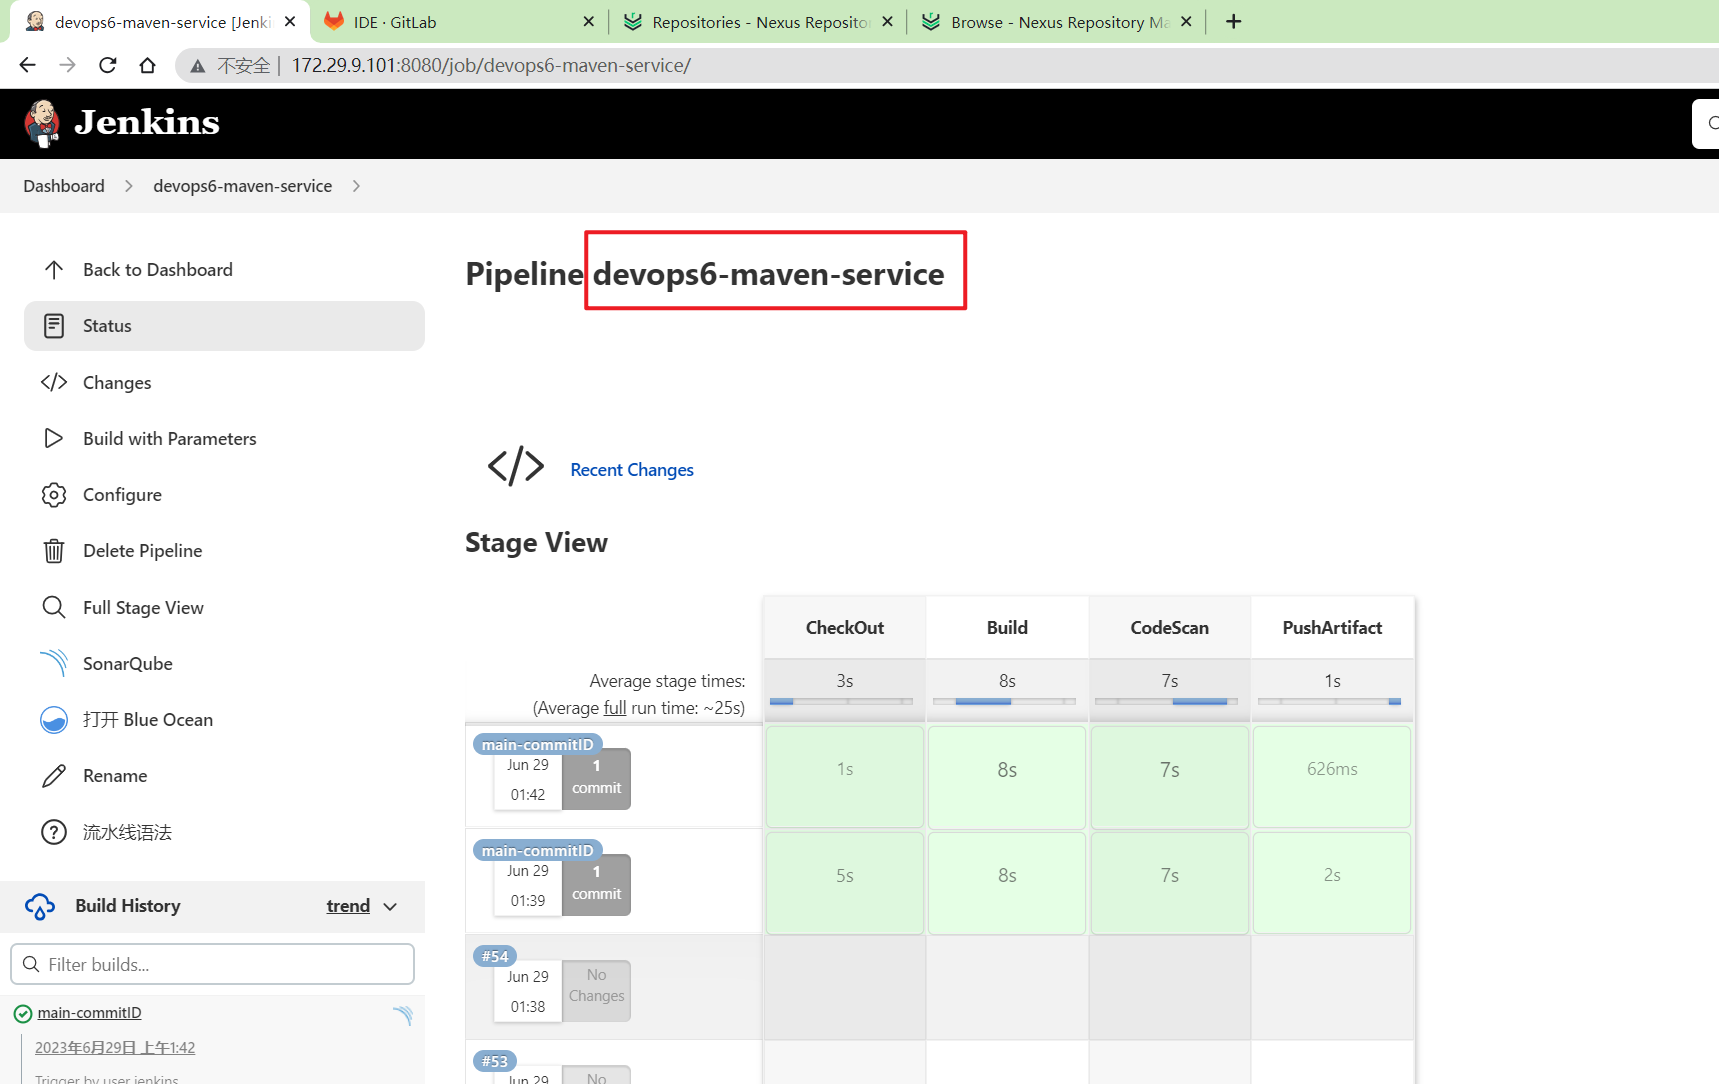Click the Build History cloud icon
1719x1084 pixels.
(40, 906)
